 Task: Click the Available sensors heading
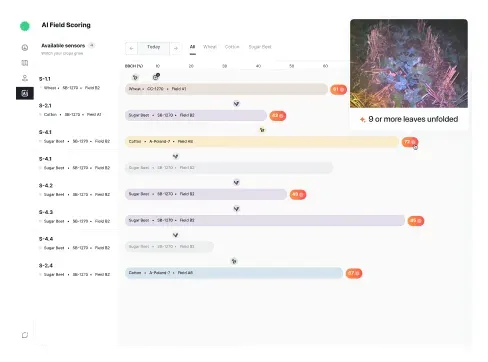(x=63, y=45)
